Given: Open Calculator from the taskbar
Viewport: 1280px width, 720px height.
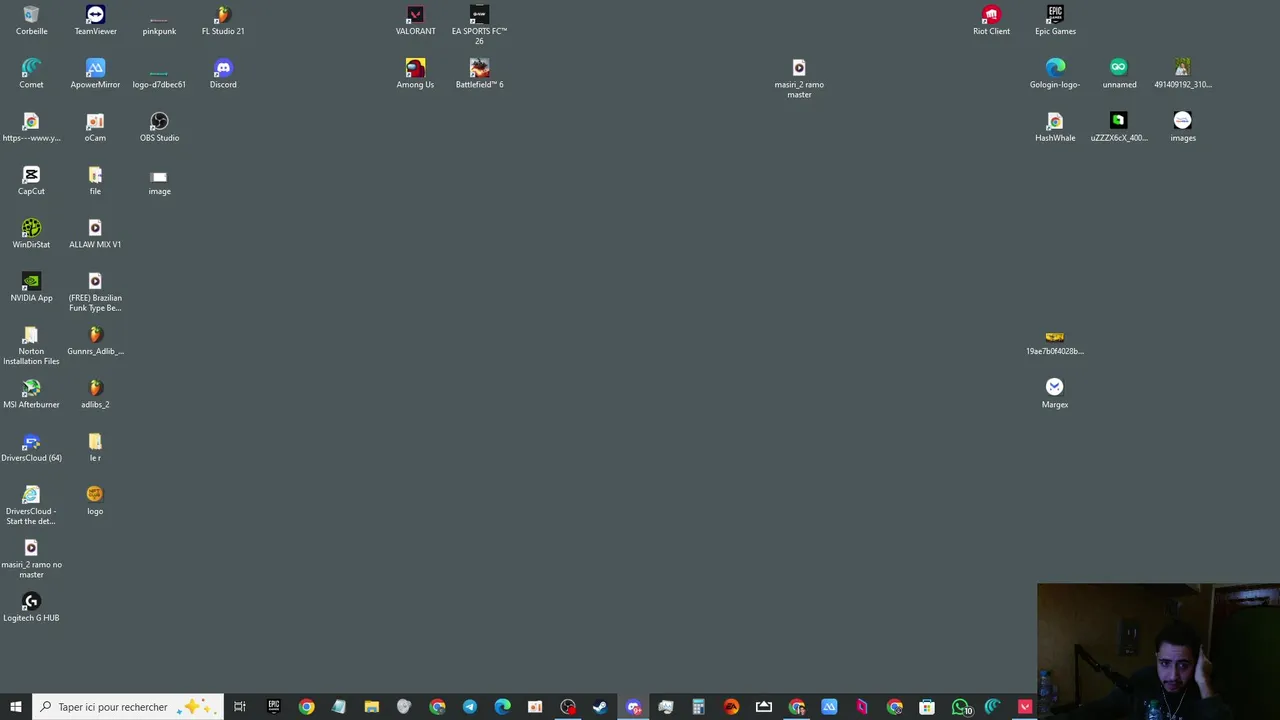Looking at the screenshot, I should click(x=698, y=707).
